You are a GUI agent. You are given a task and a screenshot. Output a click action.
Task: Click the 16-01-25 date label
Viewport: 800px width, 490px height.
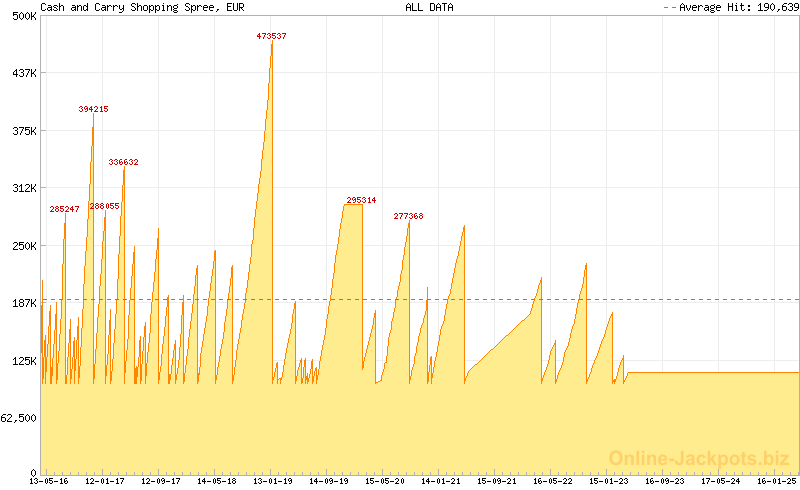(777, 481)
